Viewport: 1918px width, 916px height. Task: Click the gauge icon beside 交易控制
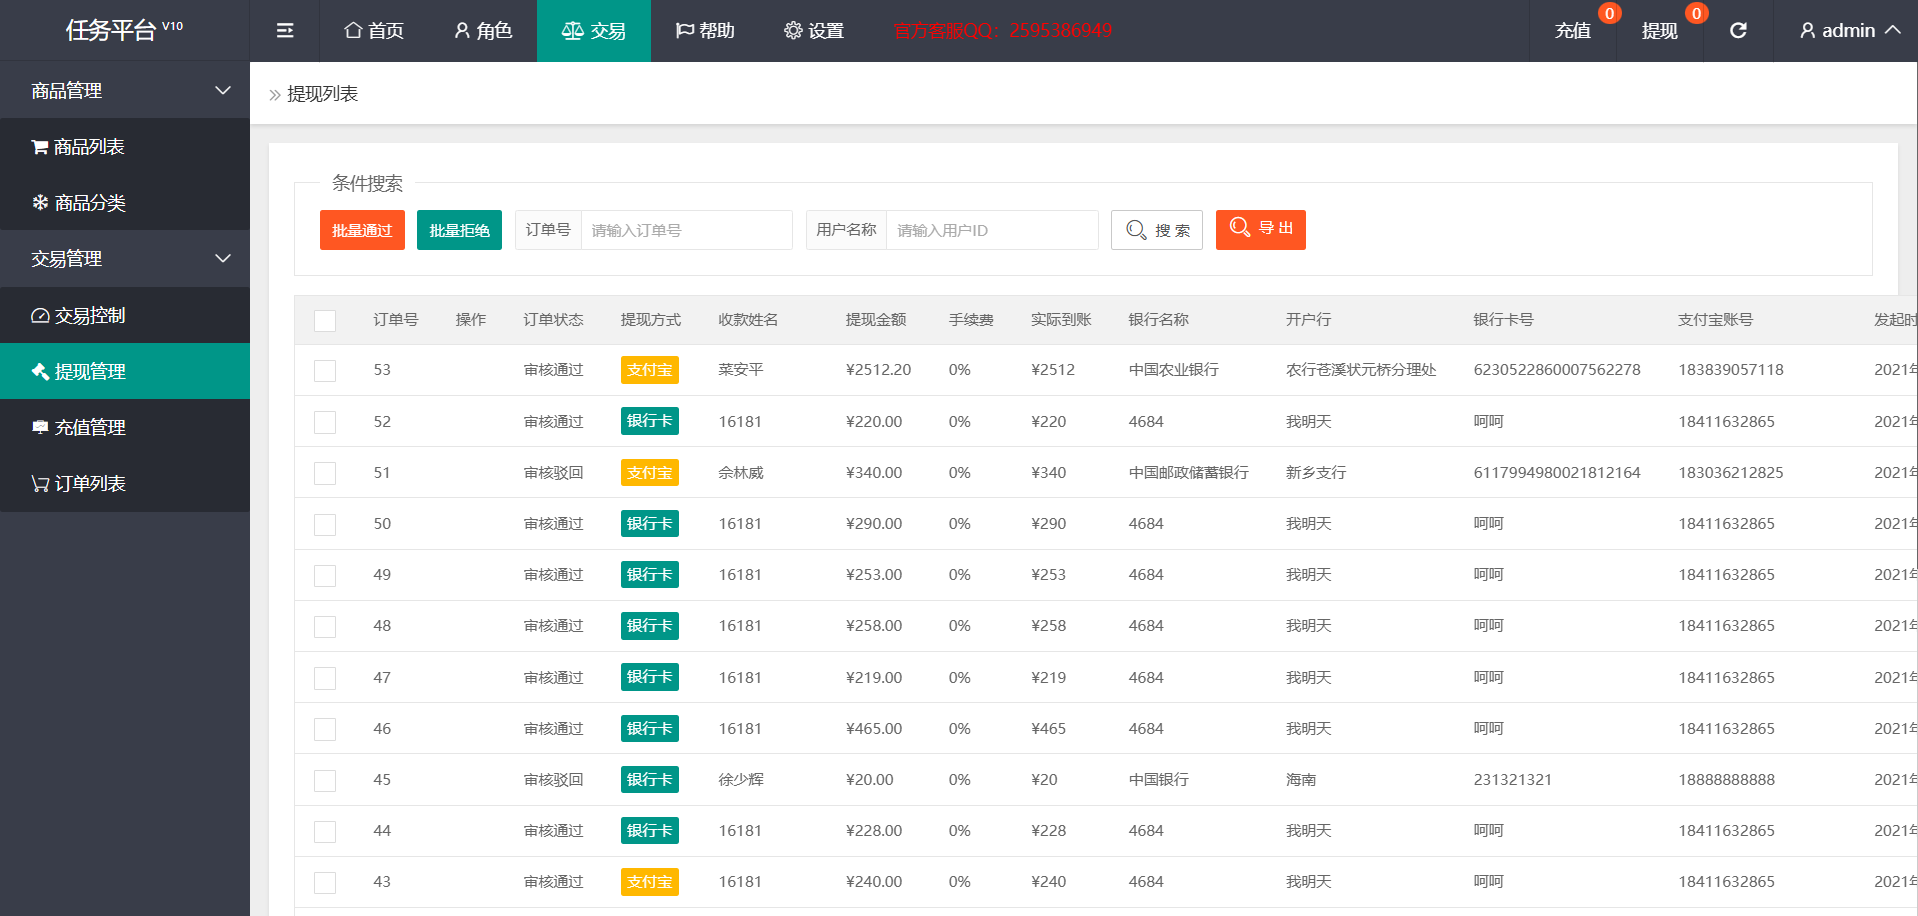click(x=40, y=315)
